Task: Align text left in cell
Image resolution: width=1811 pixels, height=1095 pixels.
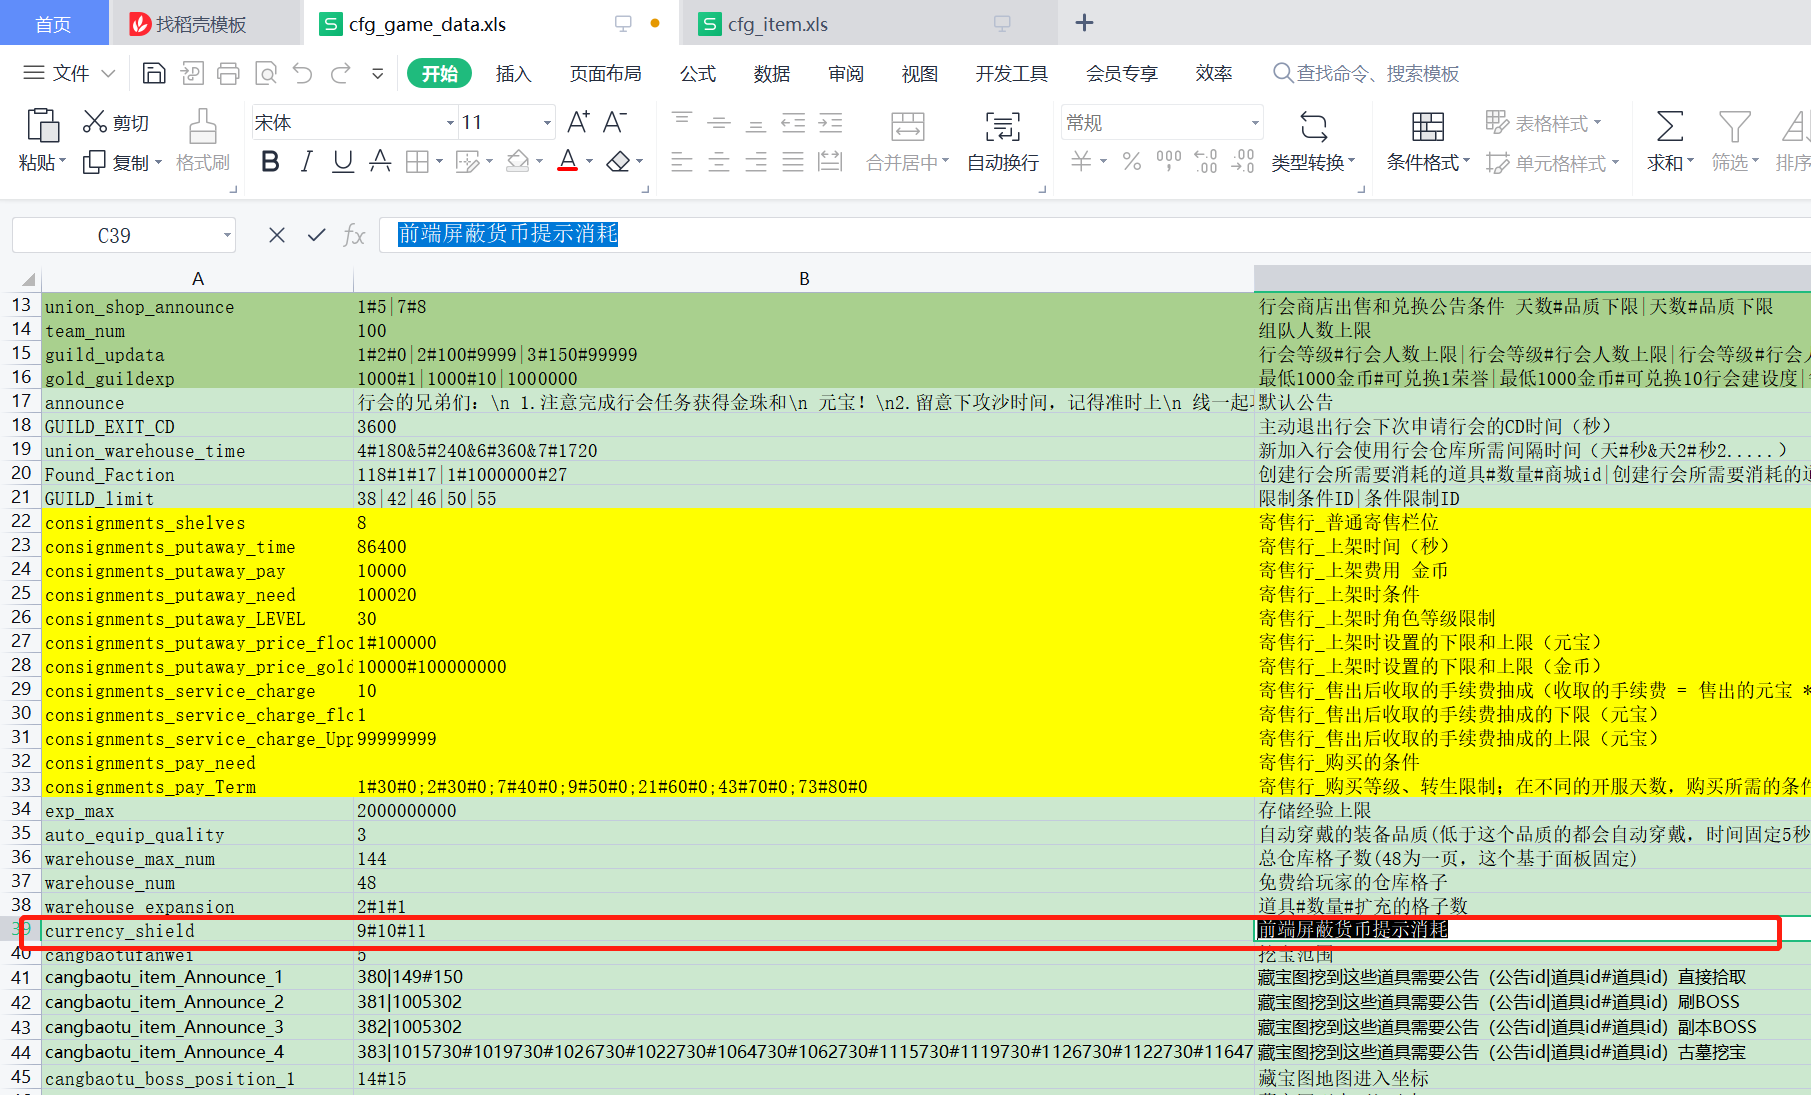Action: (x=682, y=161)
